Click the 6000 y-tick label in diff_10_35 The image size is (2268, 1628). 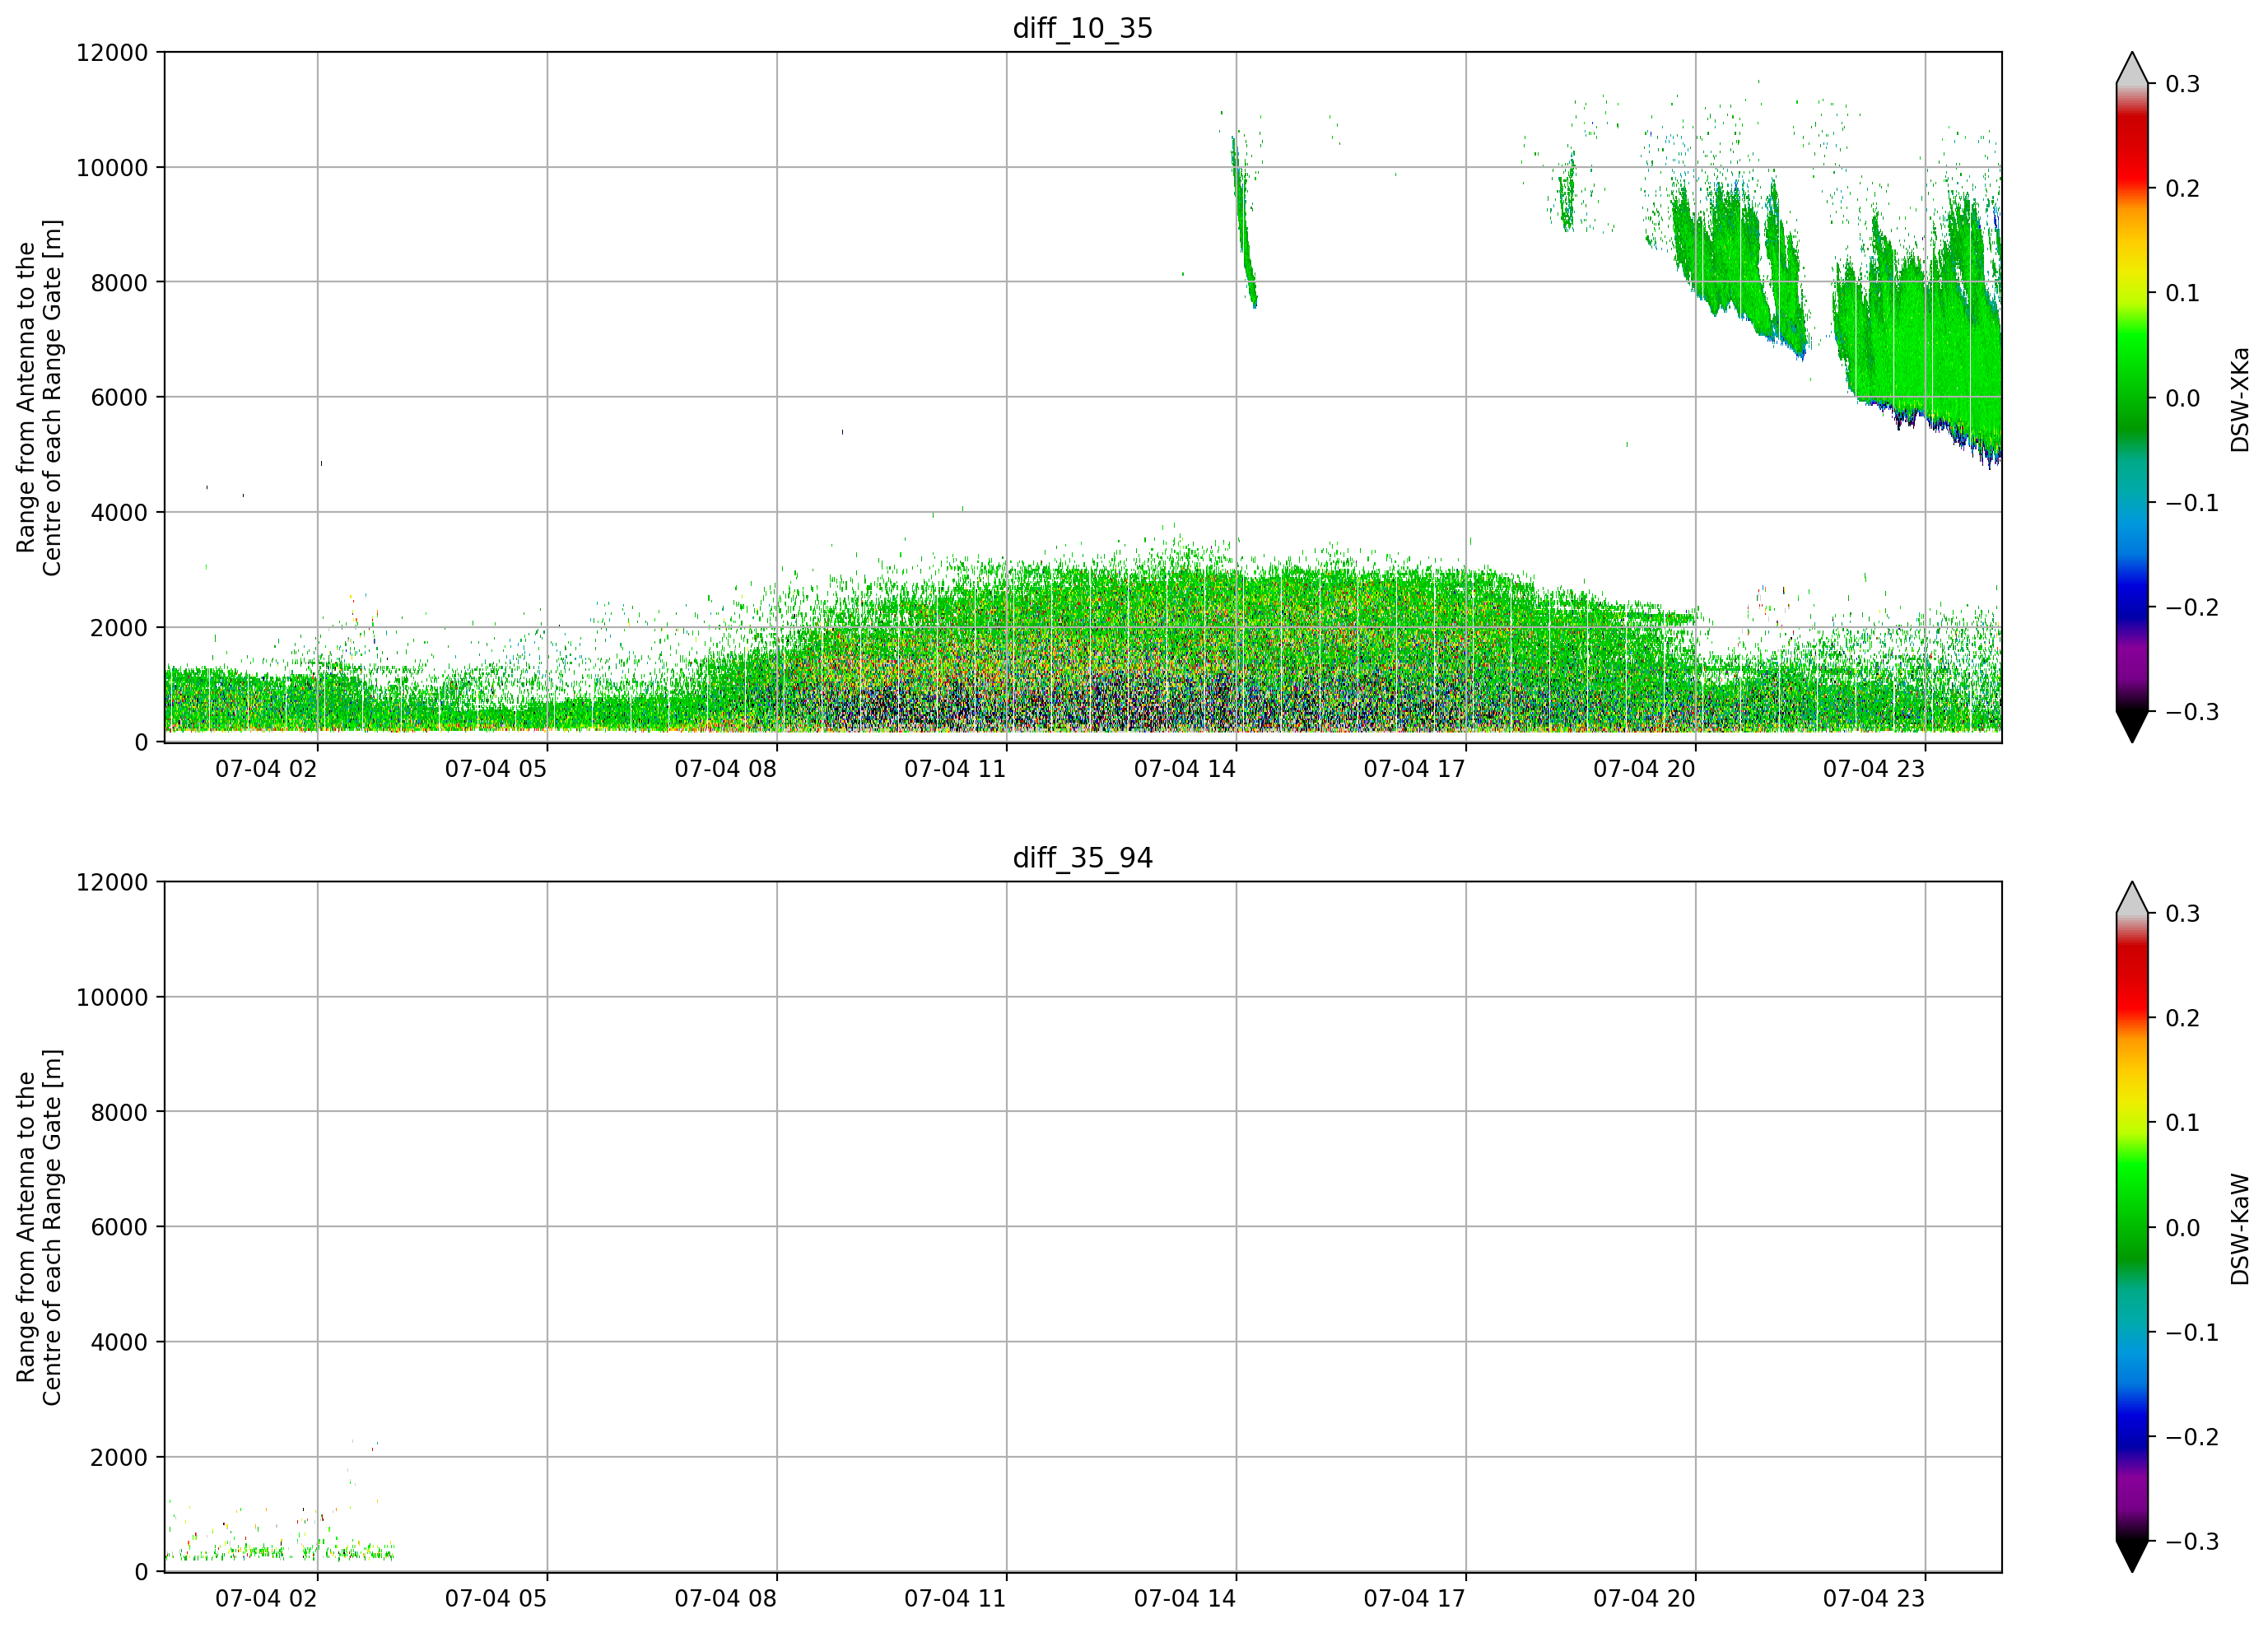119,398
